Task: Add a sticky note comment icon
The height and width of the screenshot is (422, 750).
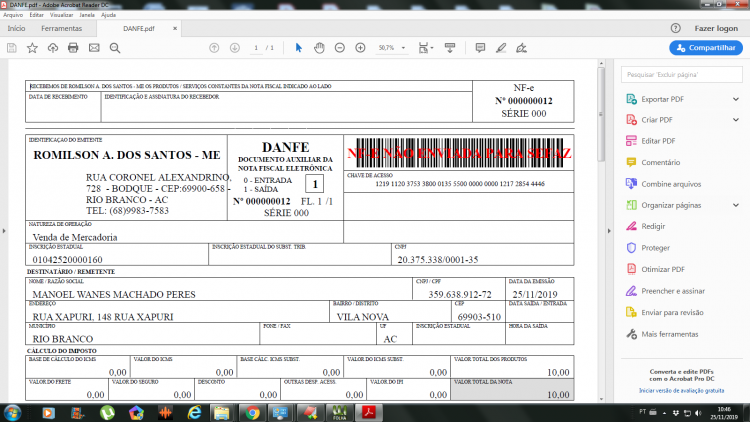Action: [x=480, y=48]
